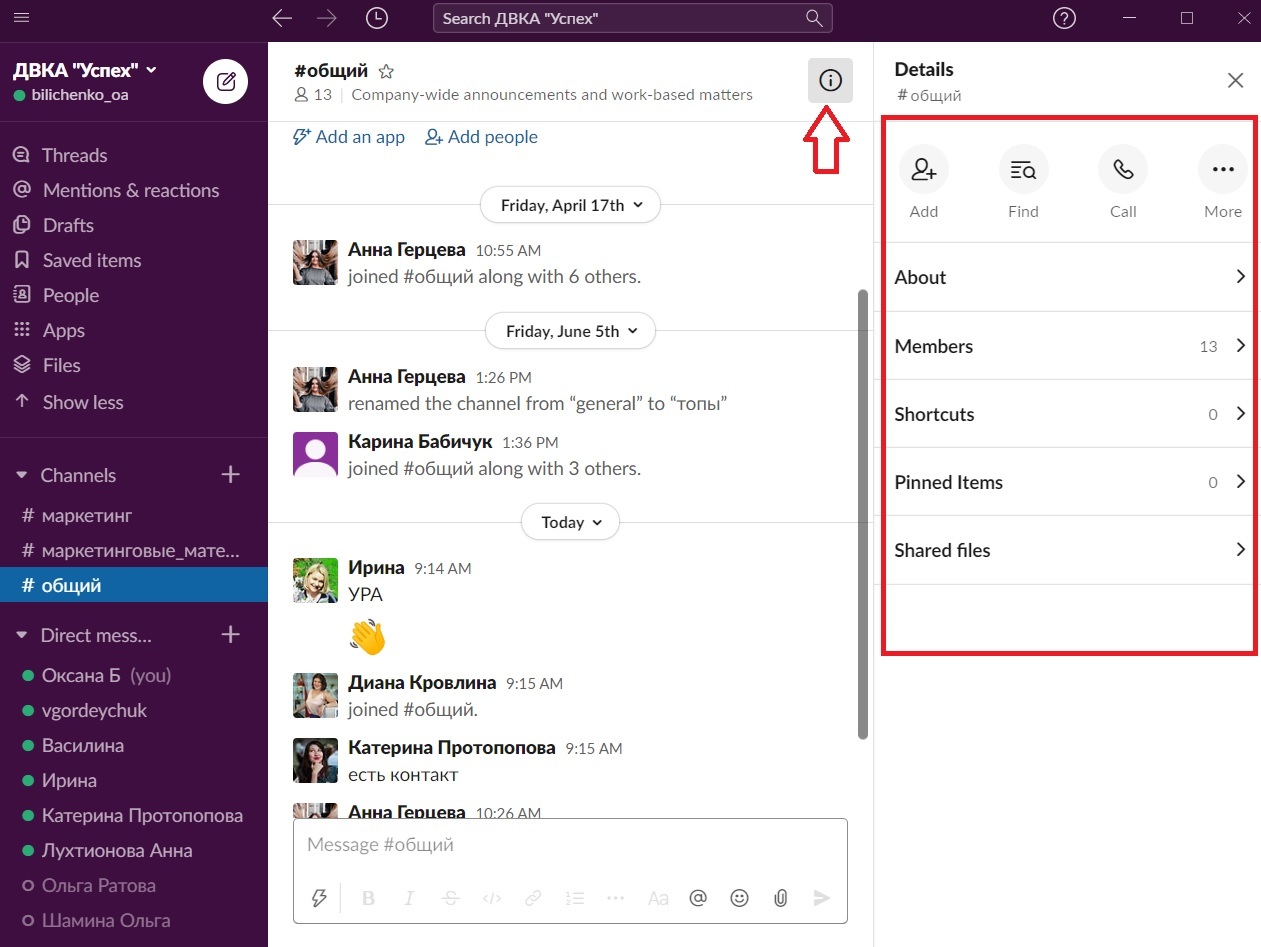Viewport: 1261px width, 947px height.
Task: Click Show less in sidebar
Action: (x=134, y=402)
